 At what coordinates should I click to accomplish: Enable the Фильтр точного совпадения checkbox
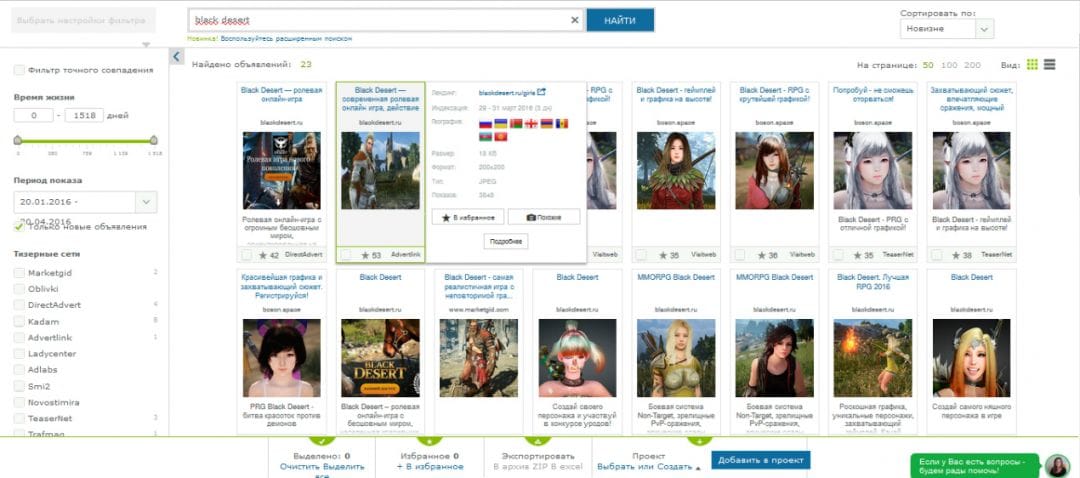pyautogui.click(x=19, y=70)
